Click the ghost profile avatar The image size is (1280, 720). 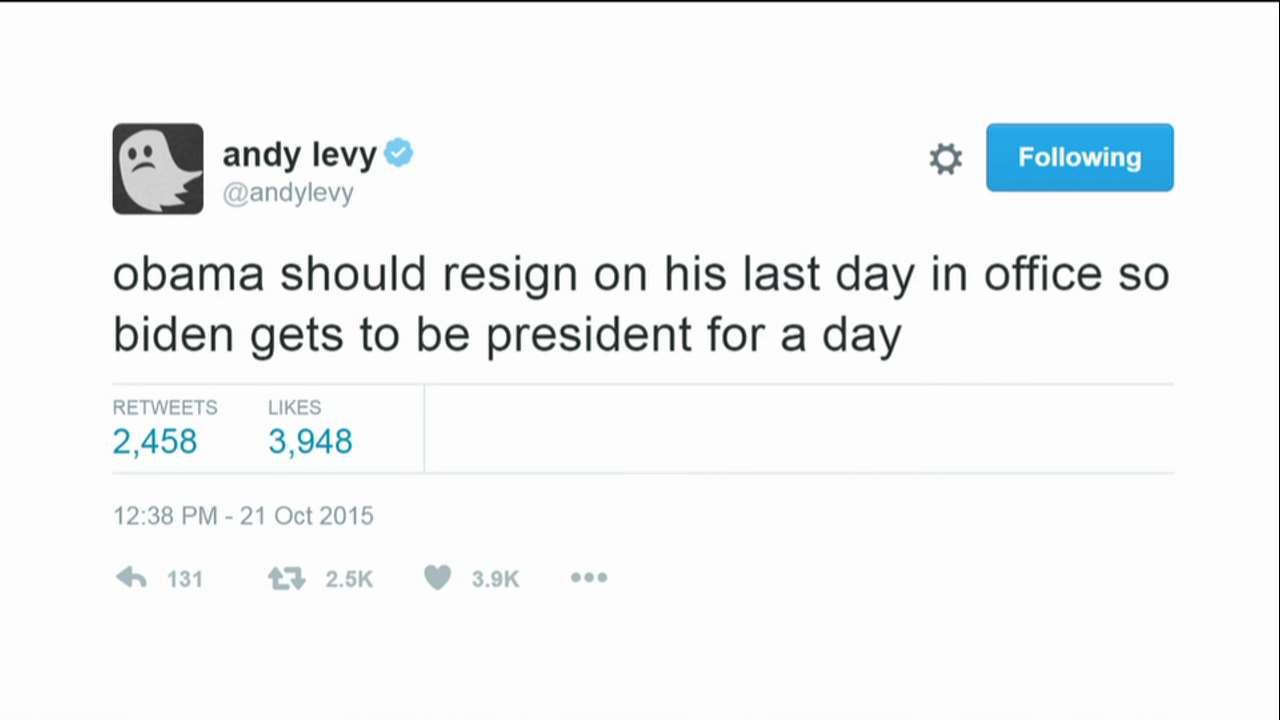[x=158, y=169]
